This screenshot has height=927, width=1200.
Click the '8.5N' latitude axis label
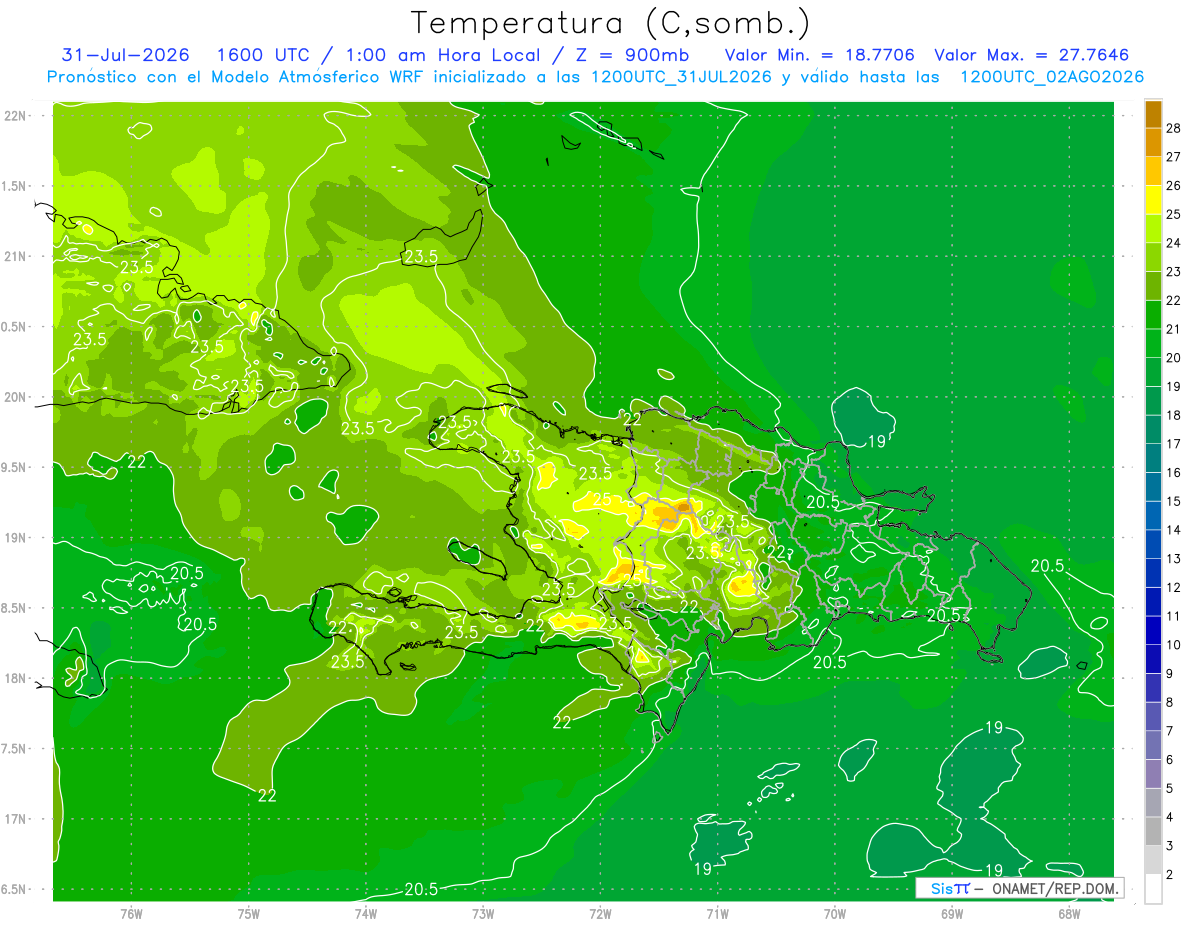coord(15,608)
